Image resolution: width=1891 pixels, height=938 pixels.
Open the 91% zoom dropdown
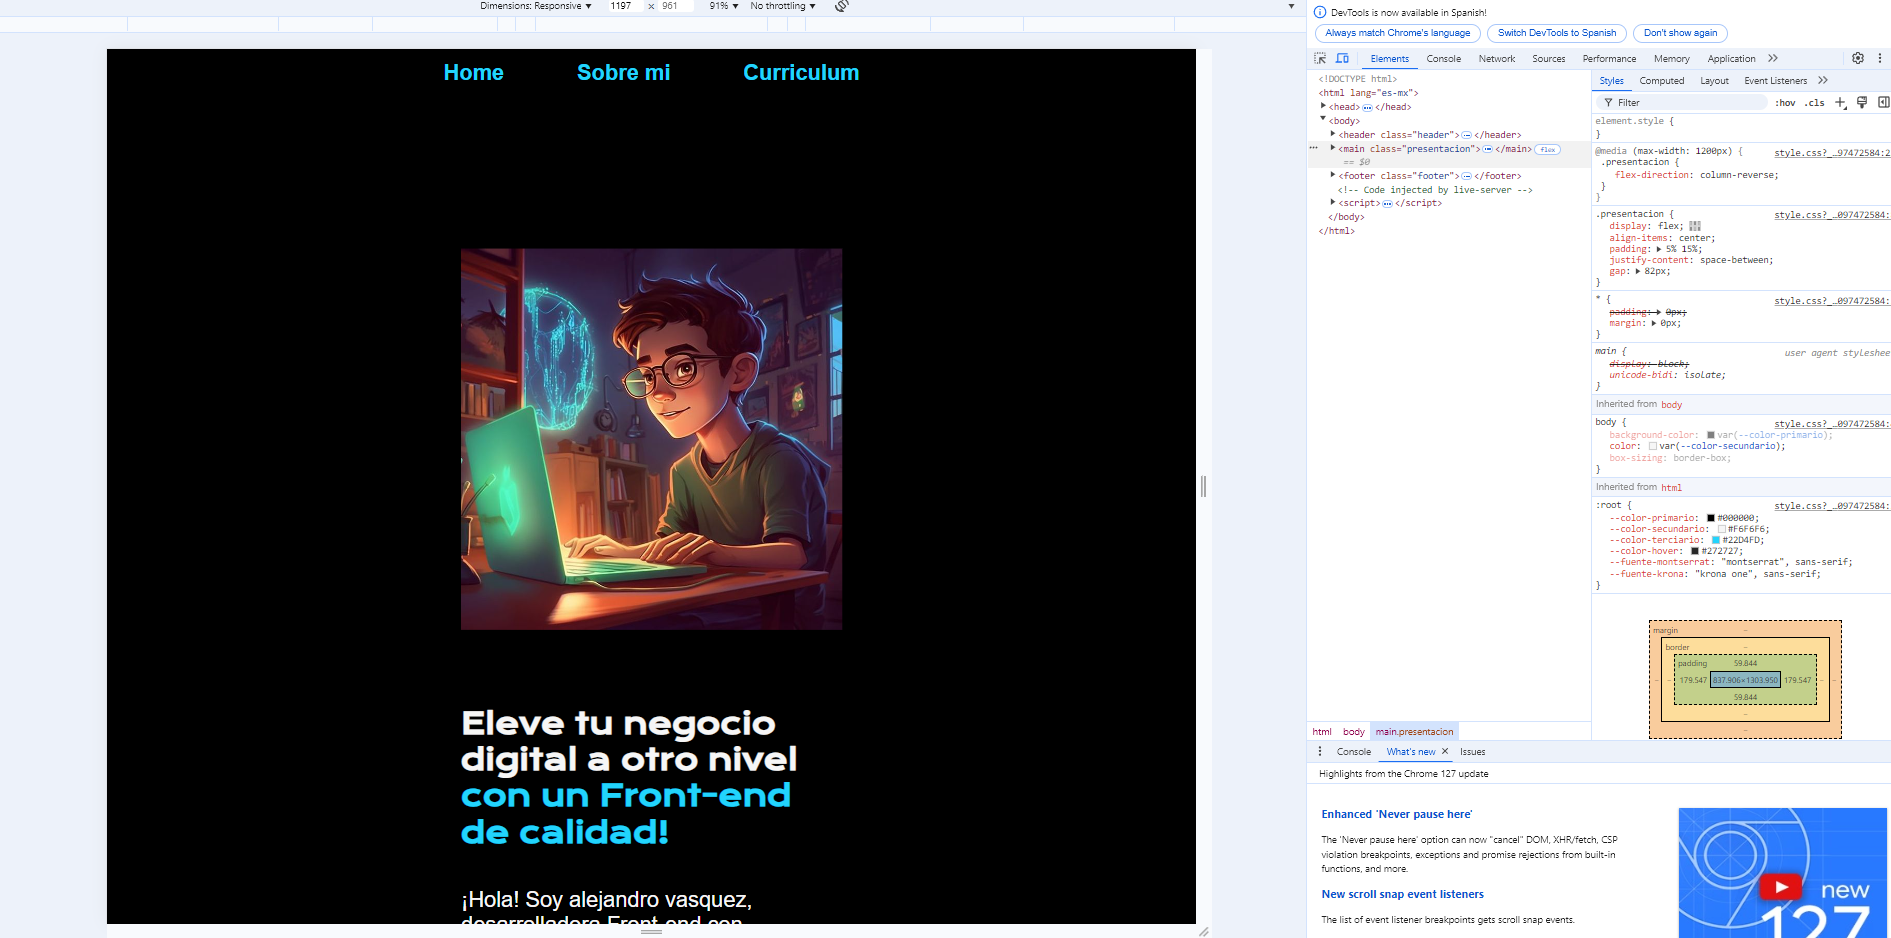point(724,6)
